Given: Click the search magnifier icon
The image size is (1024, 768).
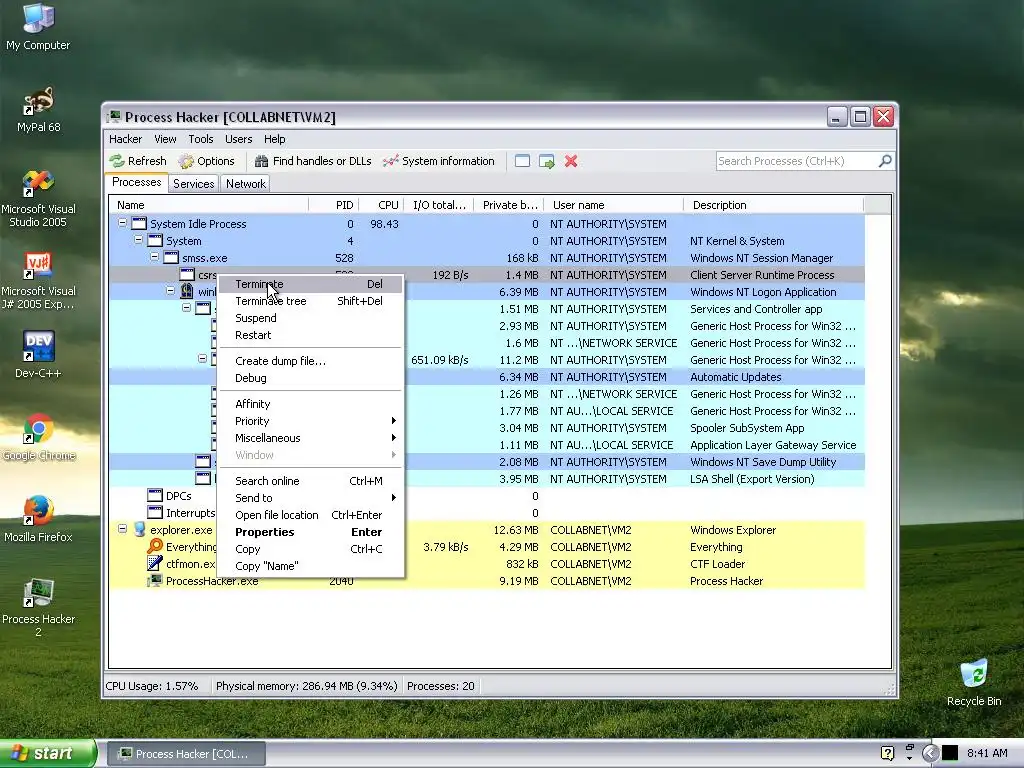Looking at the screenshot, I should [x=885, y=161].
